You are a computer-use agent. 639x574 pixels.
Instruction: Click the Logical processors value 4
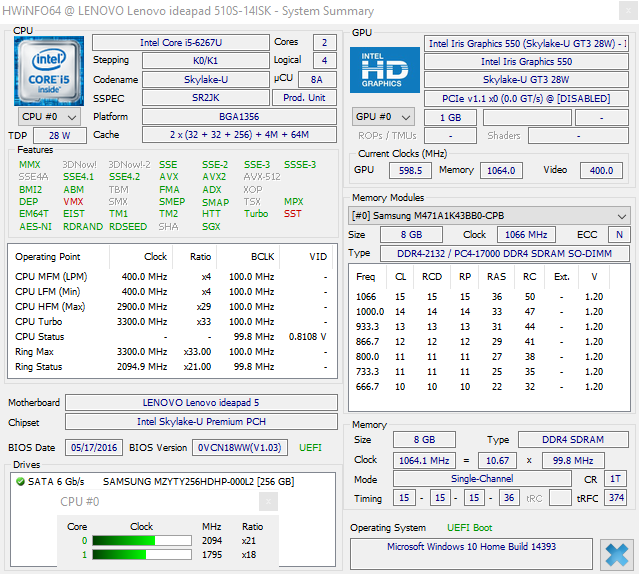click(x=324, y=61)
